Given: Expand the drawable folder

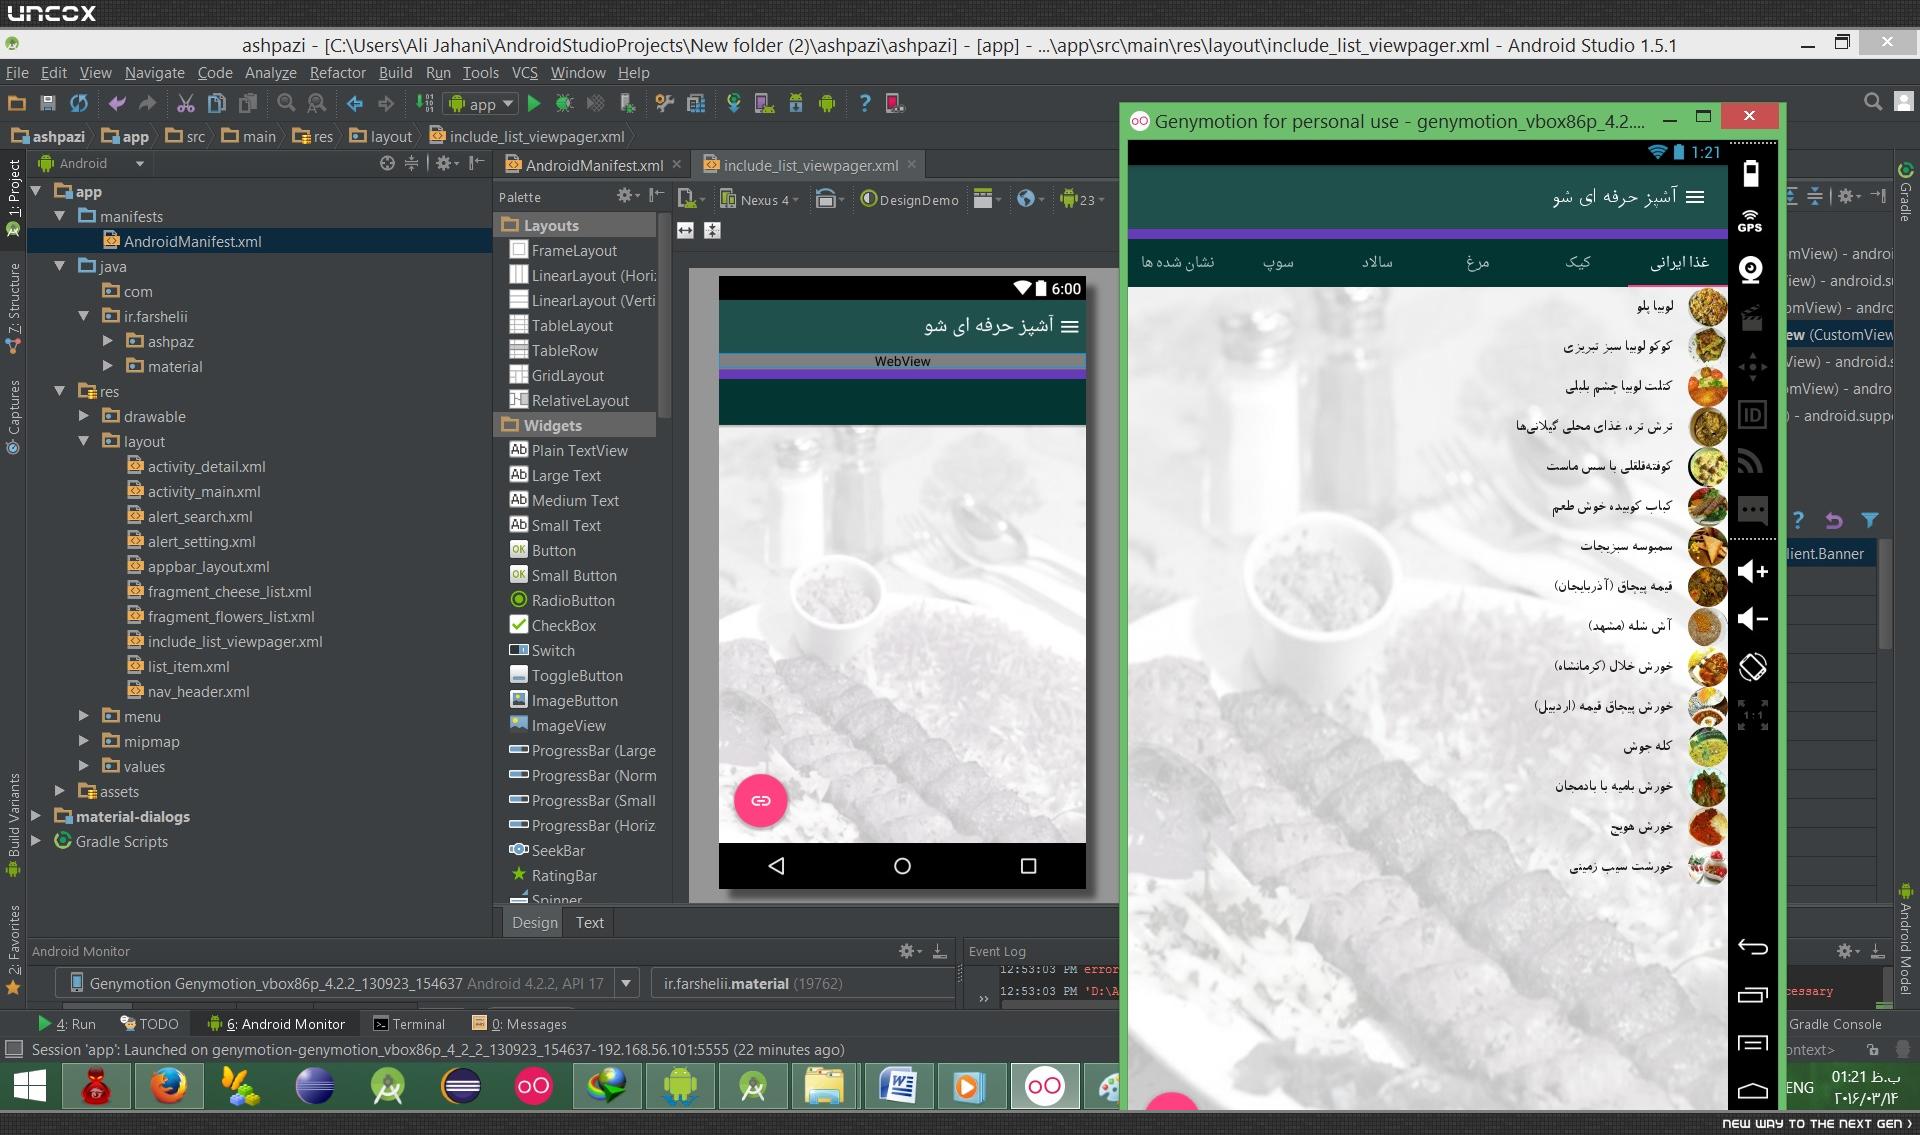Looking at the screenshot, I should point(84,415).
